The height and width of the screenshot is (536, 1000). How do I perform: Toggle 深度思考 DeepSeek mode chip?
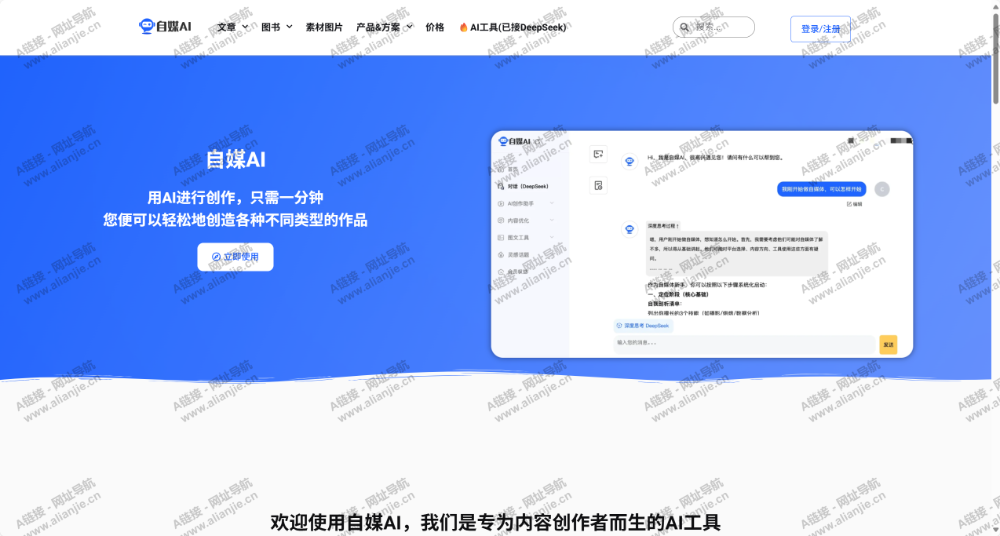(x=643, y=325)
